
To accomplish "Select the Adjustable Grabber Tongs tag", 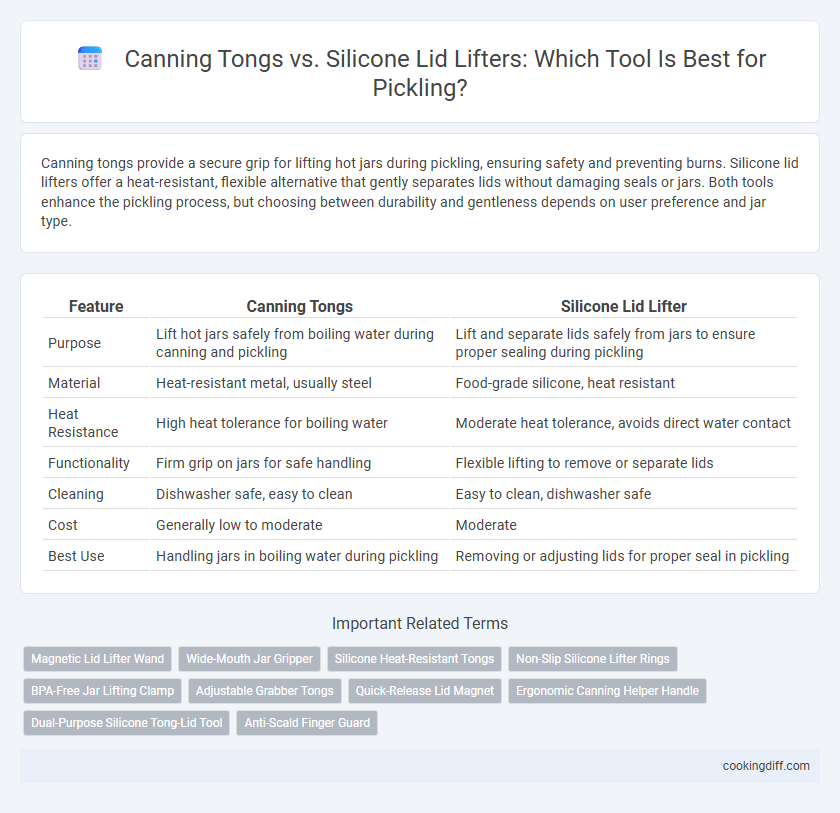I will click(265, 691).
